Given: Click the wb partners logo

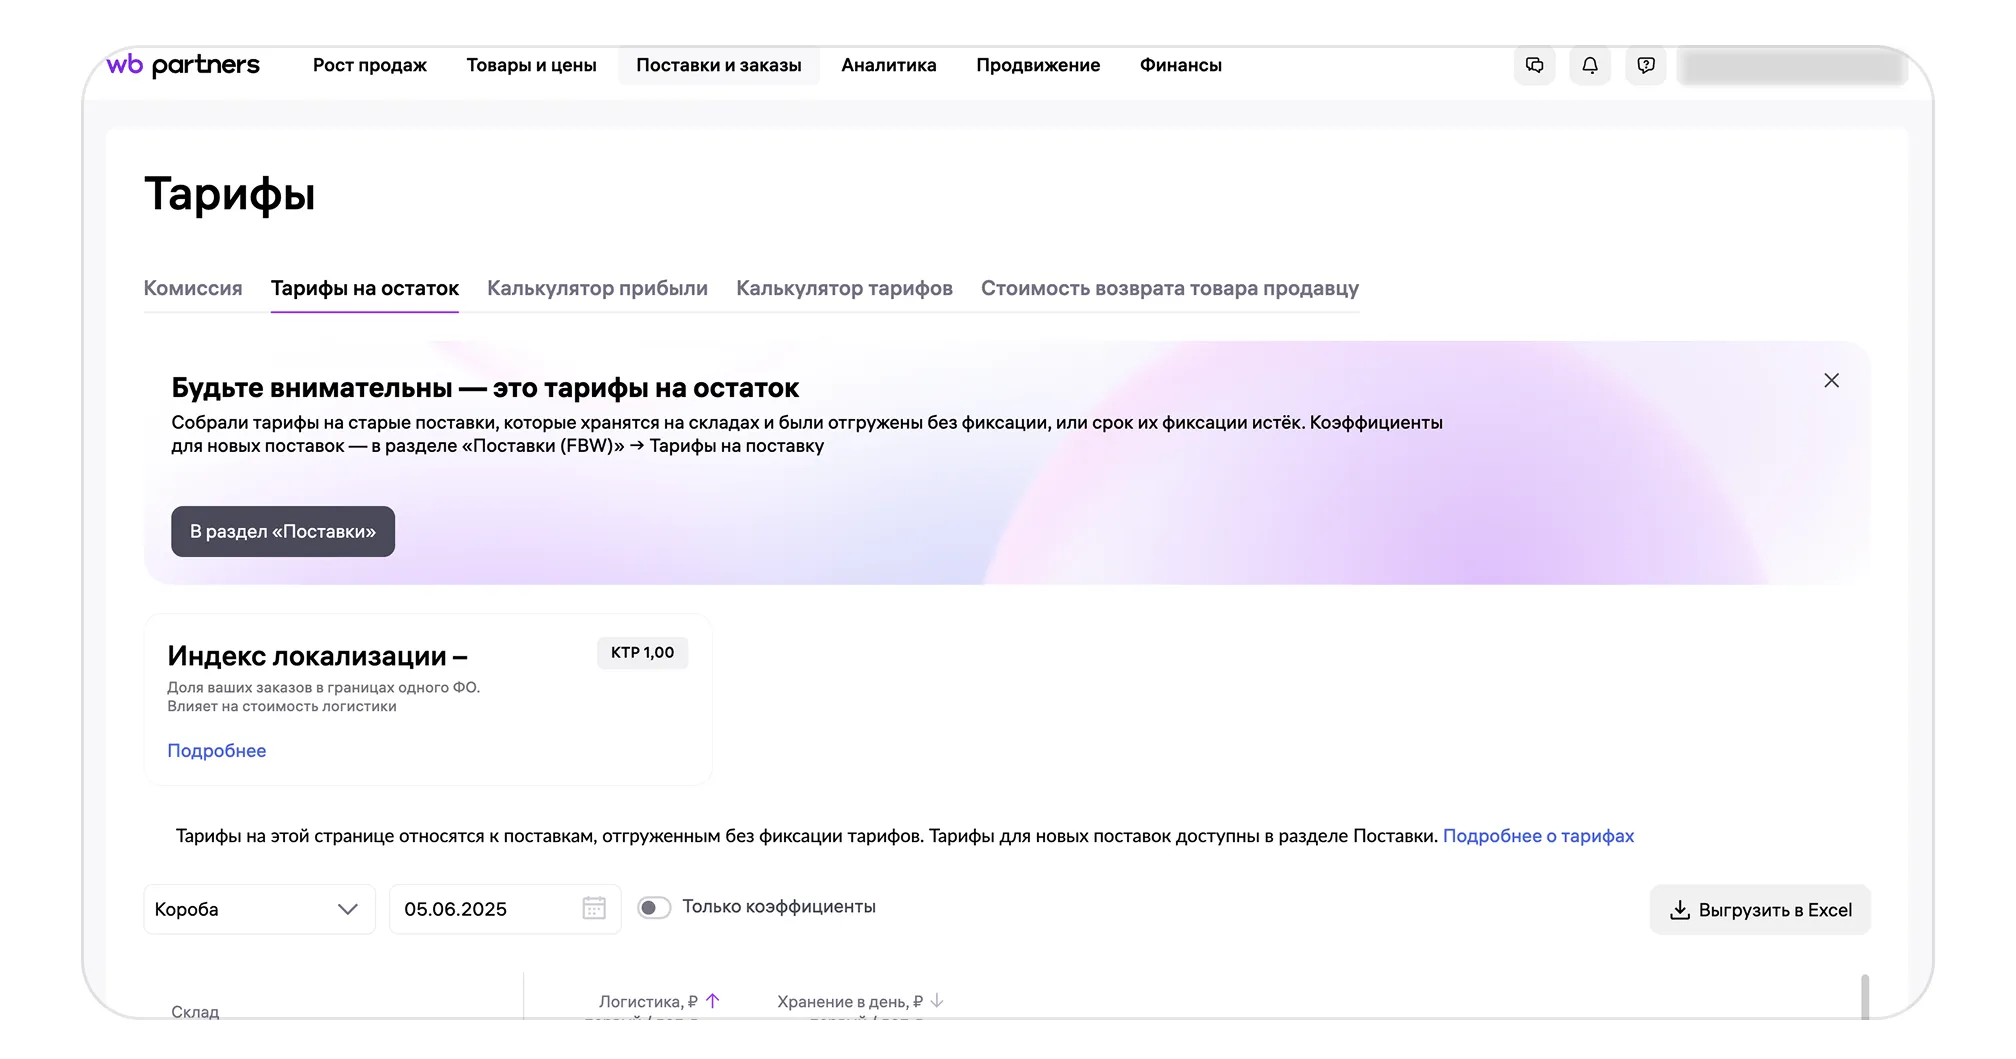Looking at the screenshot, I should [183, 65].
